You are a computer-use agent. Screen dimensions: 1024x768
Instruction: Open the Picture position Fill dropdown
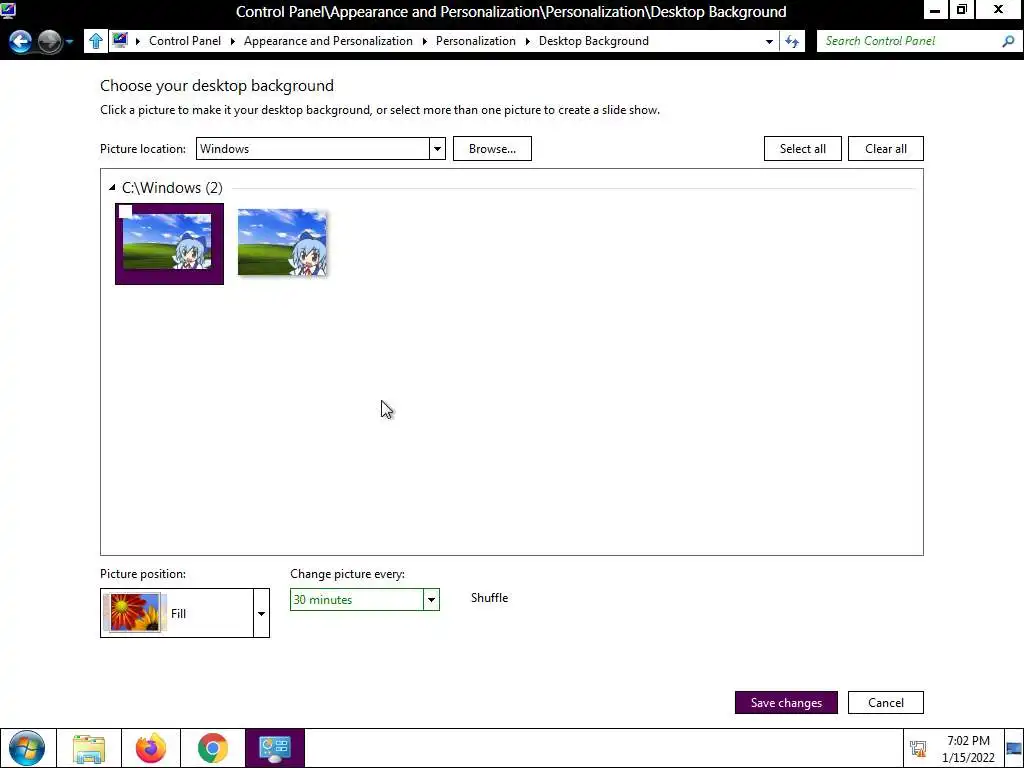[x=185, y=613]
